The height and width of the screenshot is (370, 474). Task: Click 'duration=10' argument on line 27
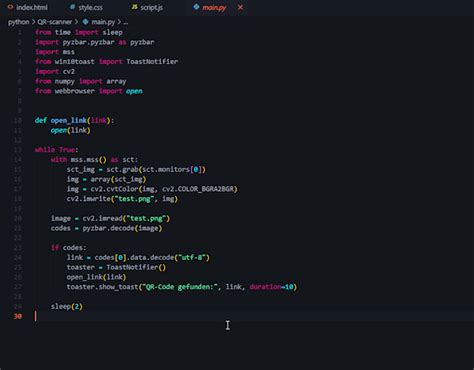(271, 287)
